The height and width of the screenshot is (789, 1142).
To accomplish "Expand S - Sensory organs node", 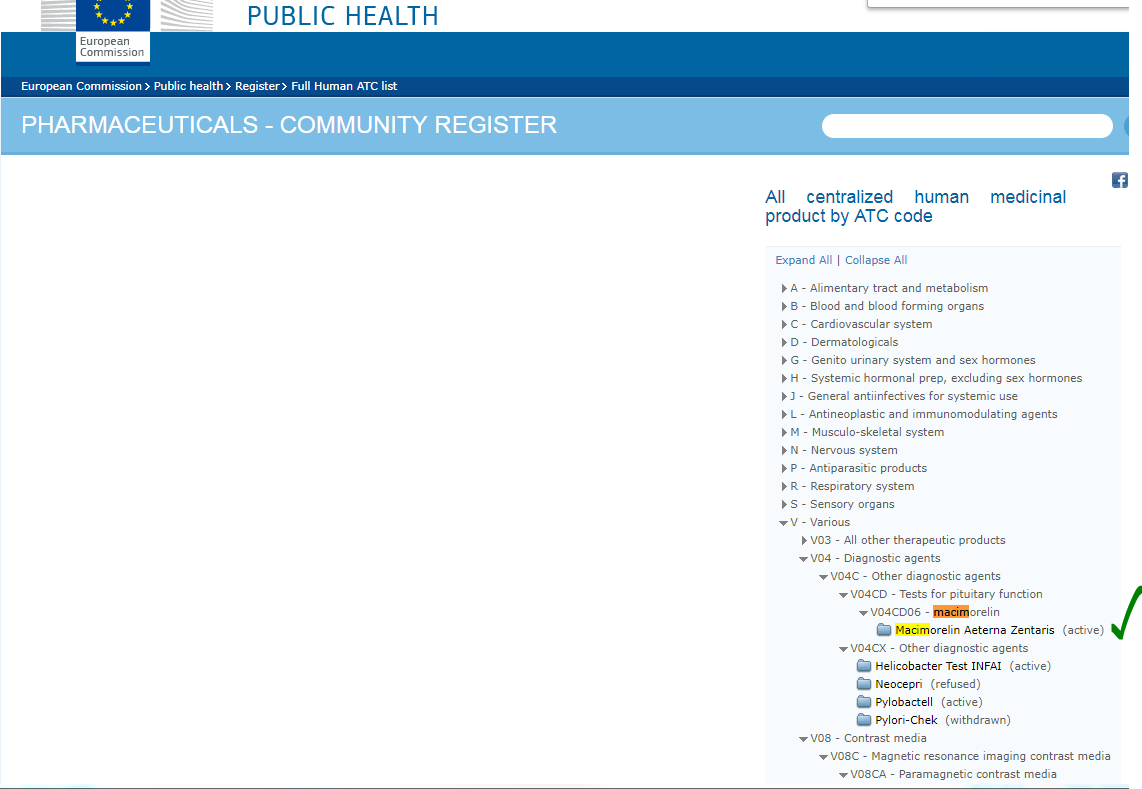I will click(784, 504).
